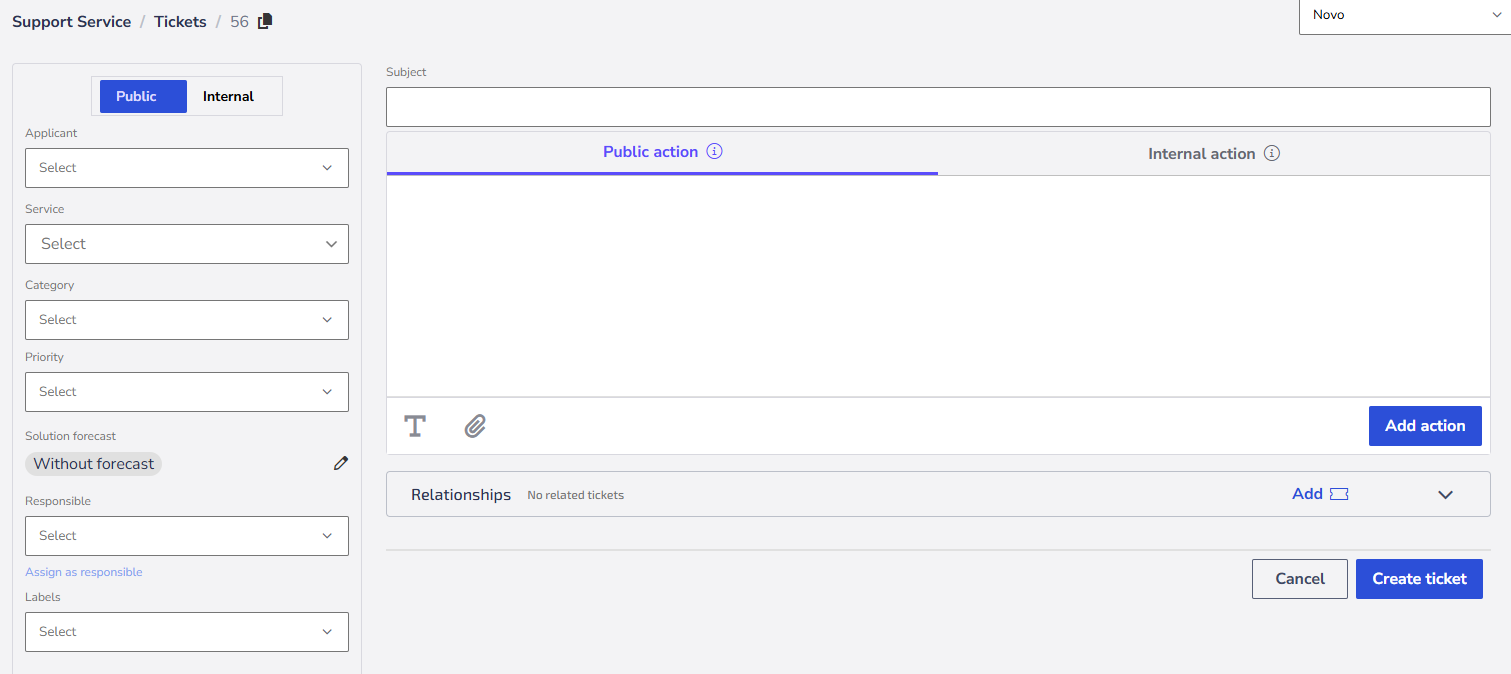Switch to the Internal action tab
This screenshot has height=674, width=1511.
click(1214, 153)
